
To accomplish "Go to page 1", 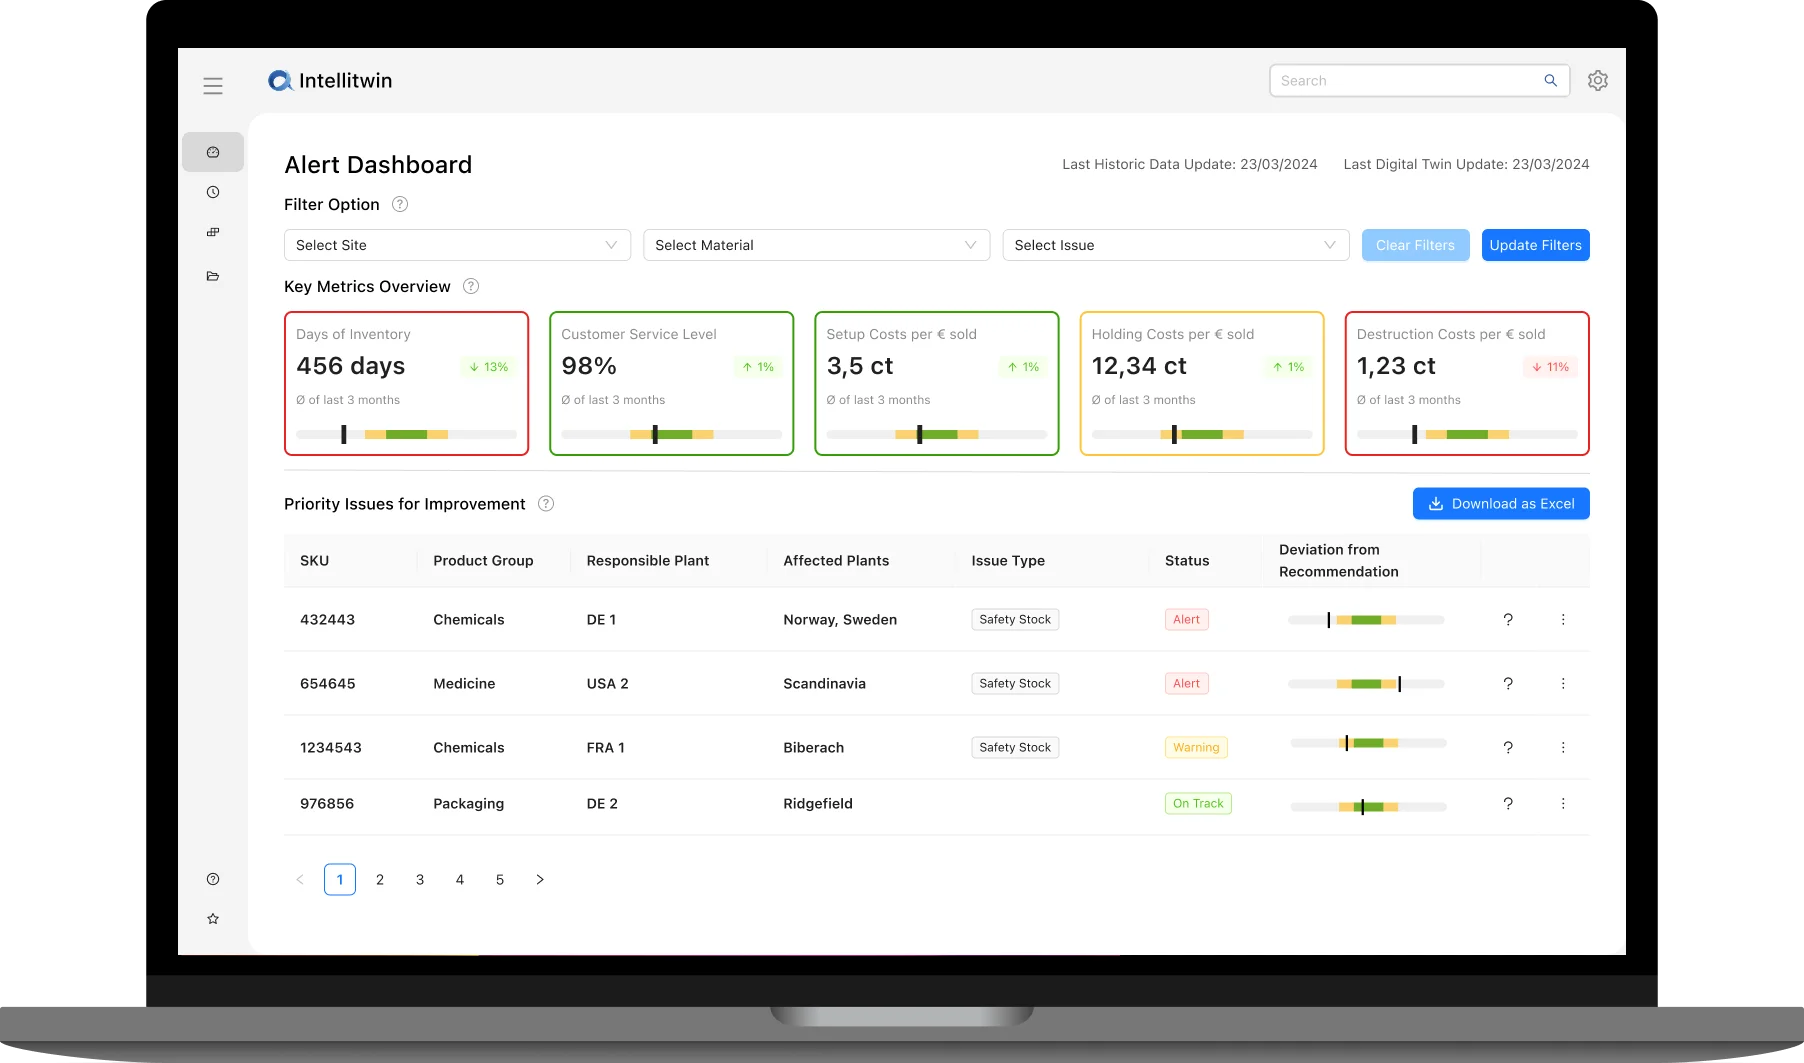I will click(x=340, y=880).
